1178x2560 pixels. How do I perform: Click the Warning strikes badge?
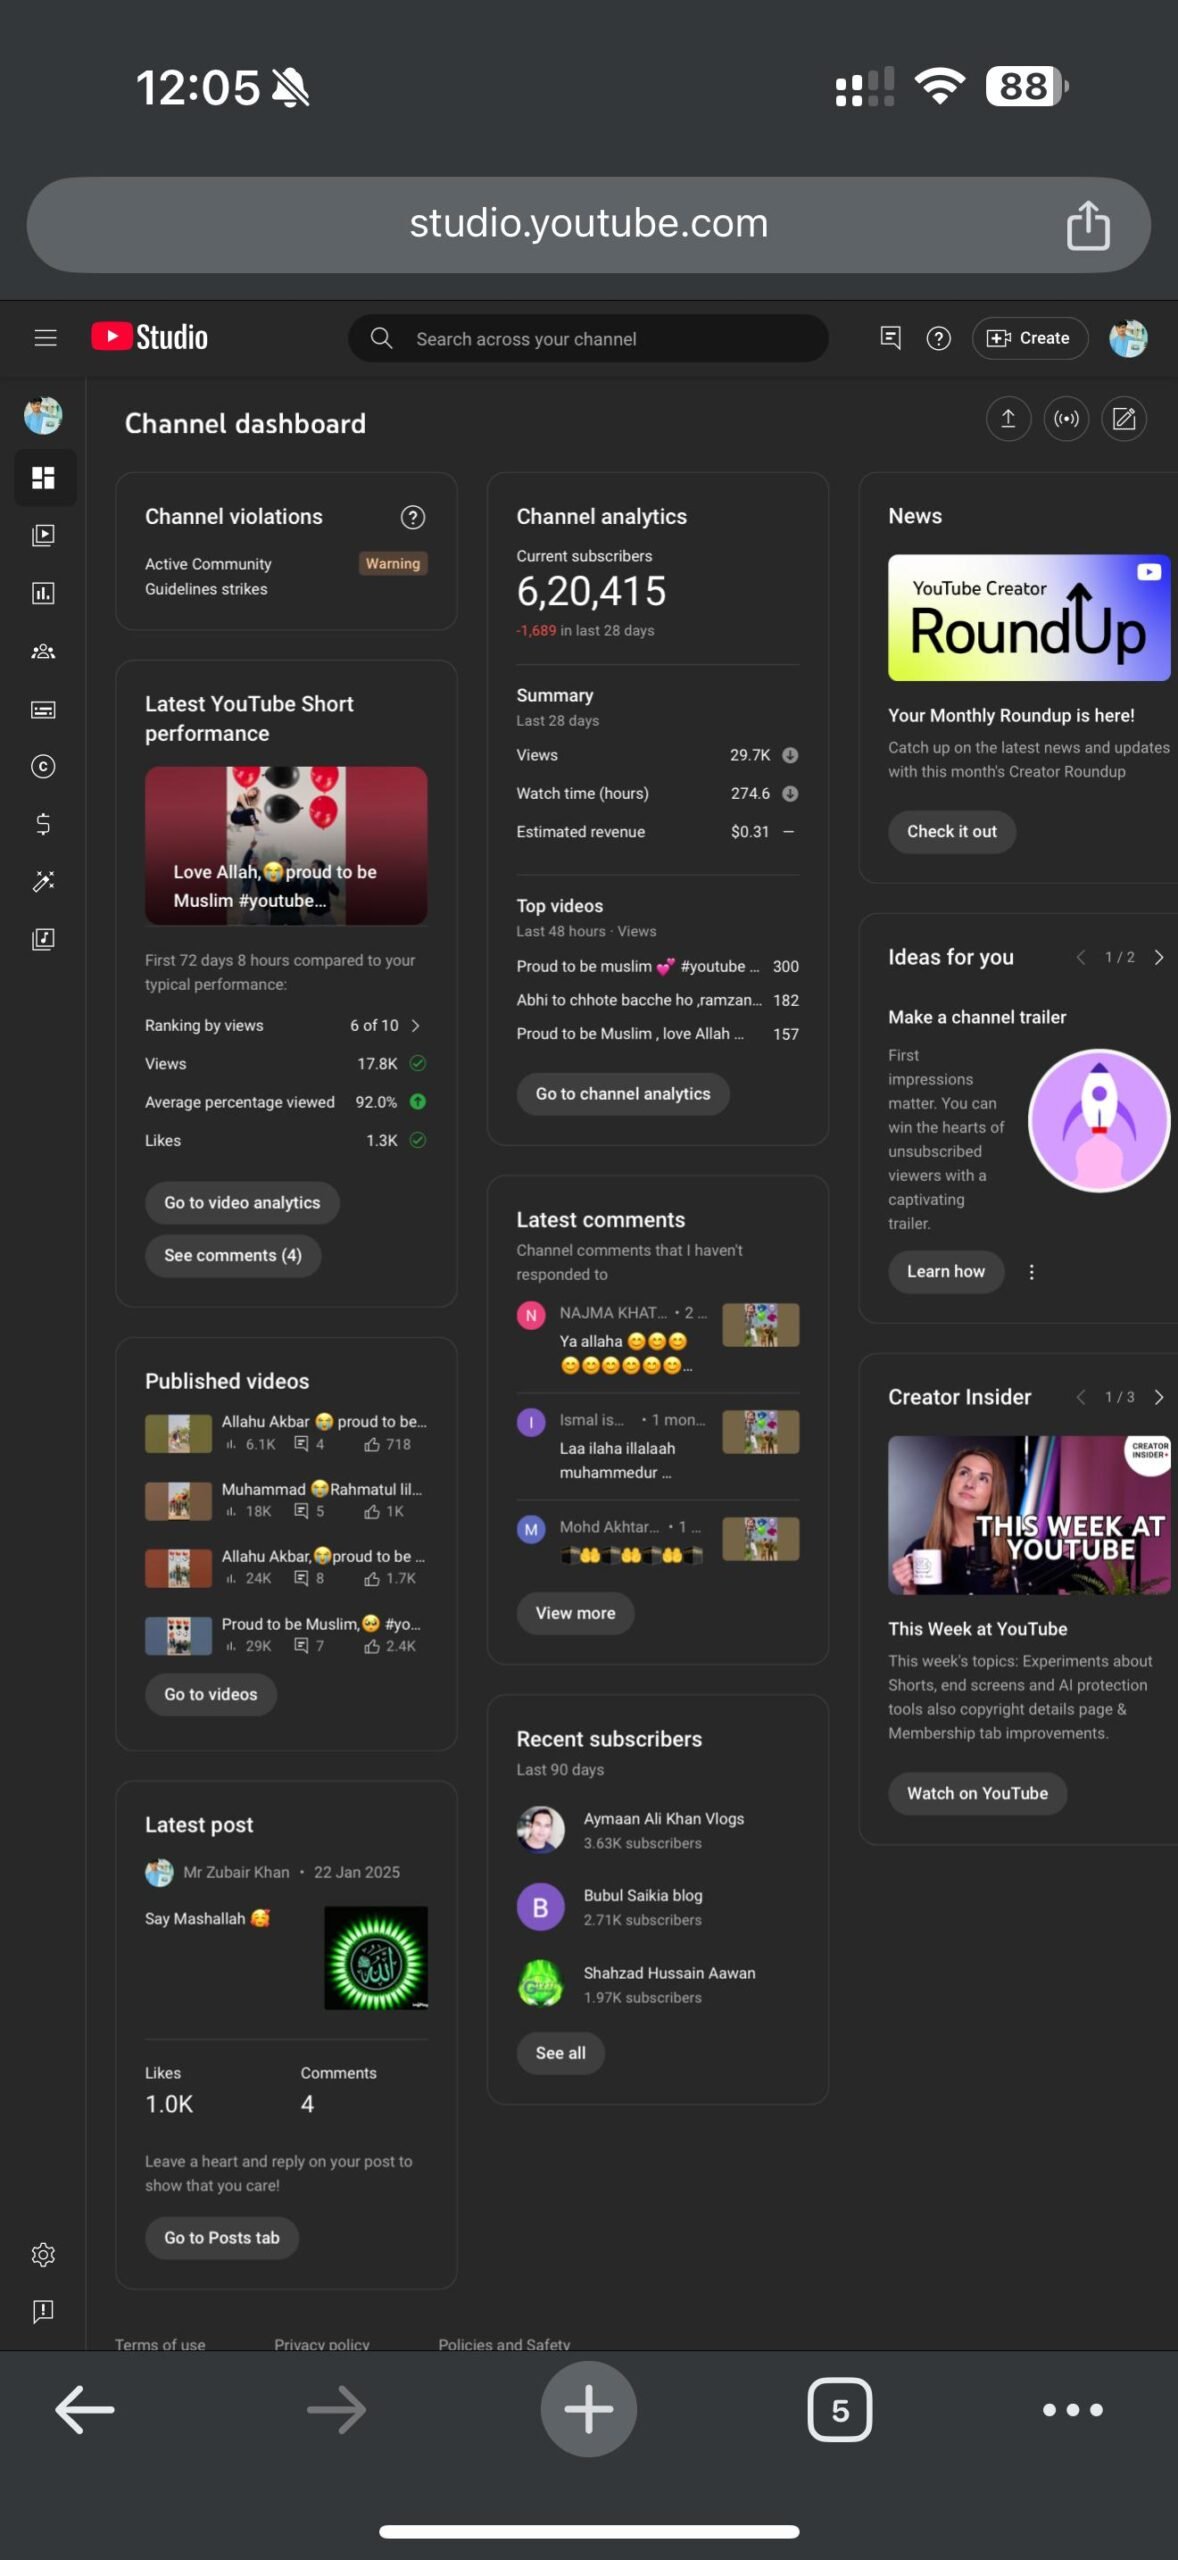point(393,564)
